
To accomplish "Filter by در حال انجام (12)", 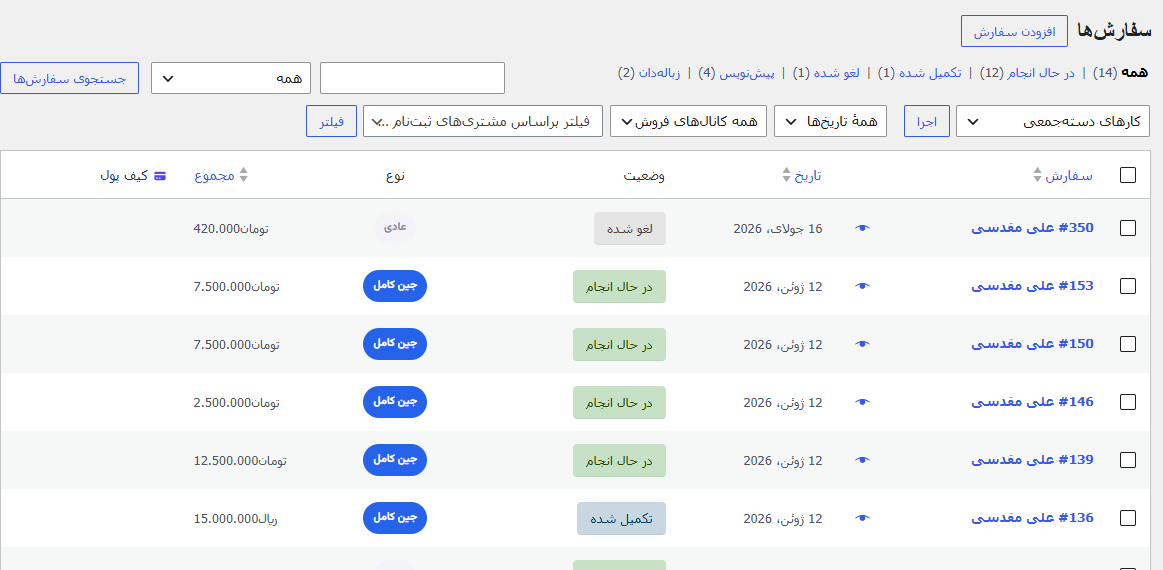I will [1027, 73].
